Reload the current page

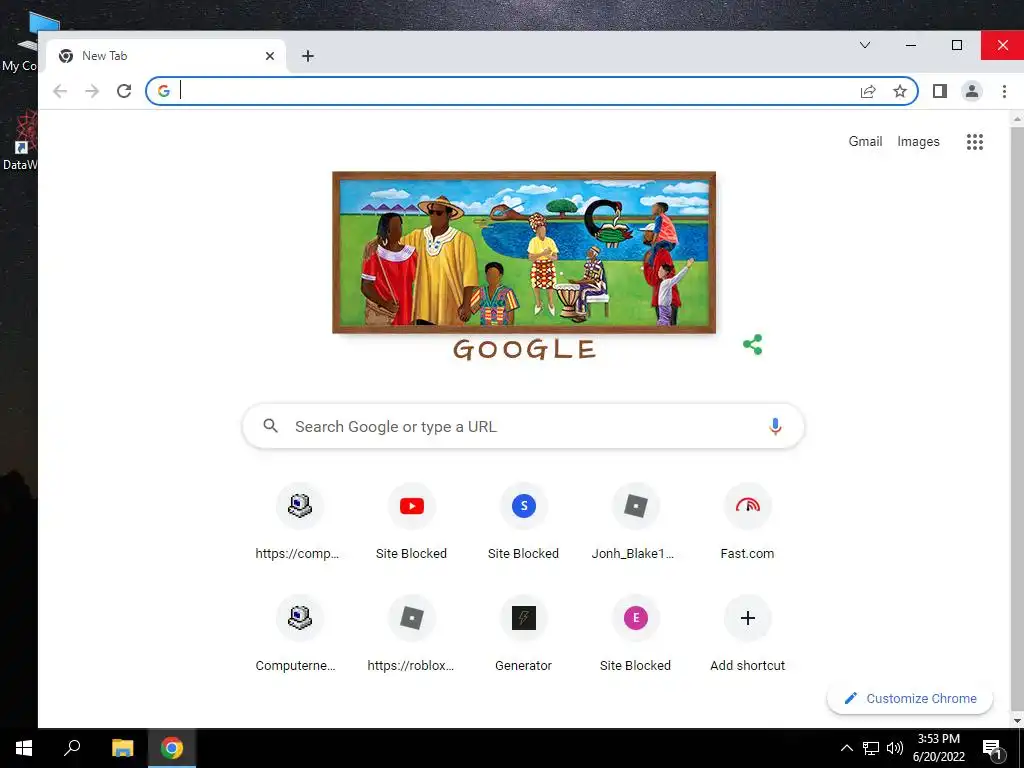tap(124, 91)
